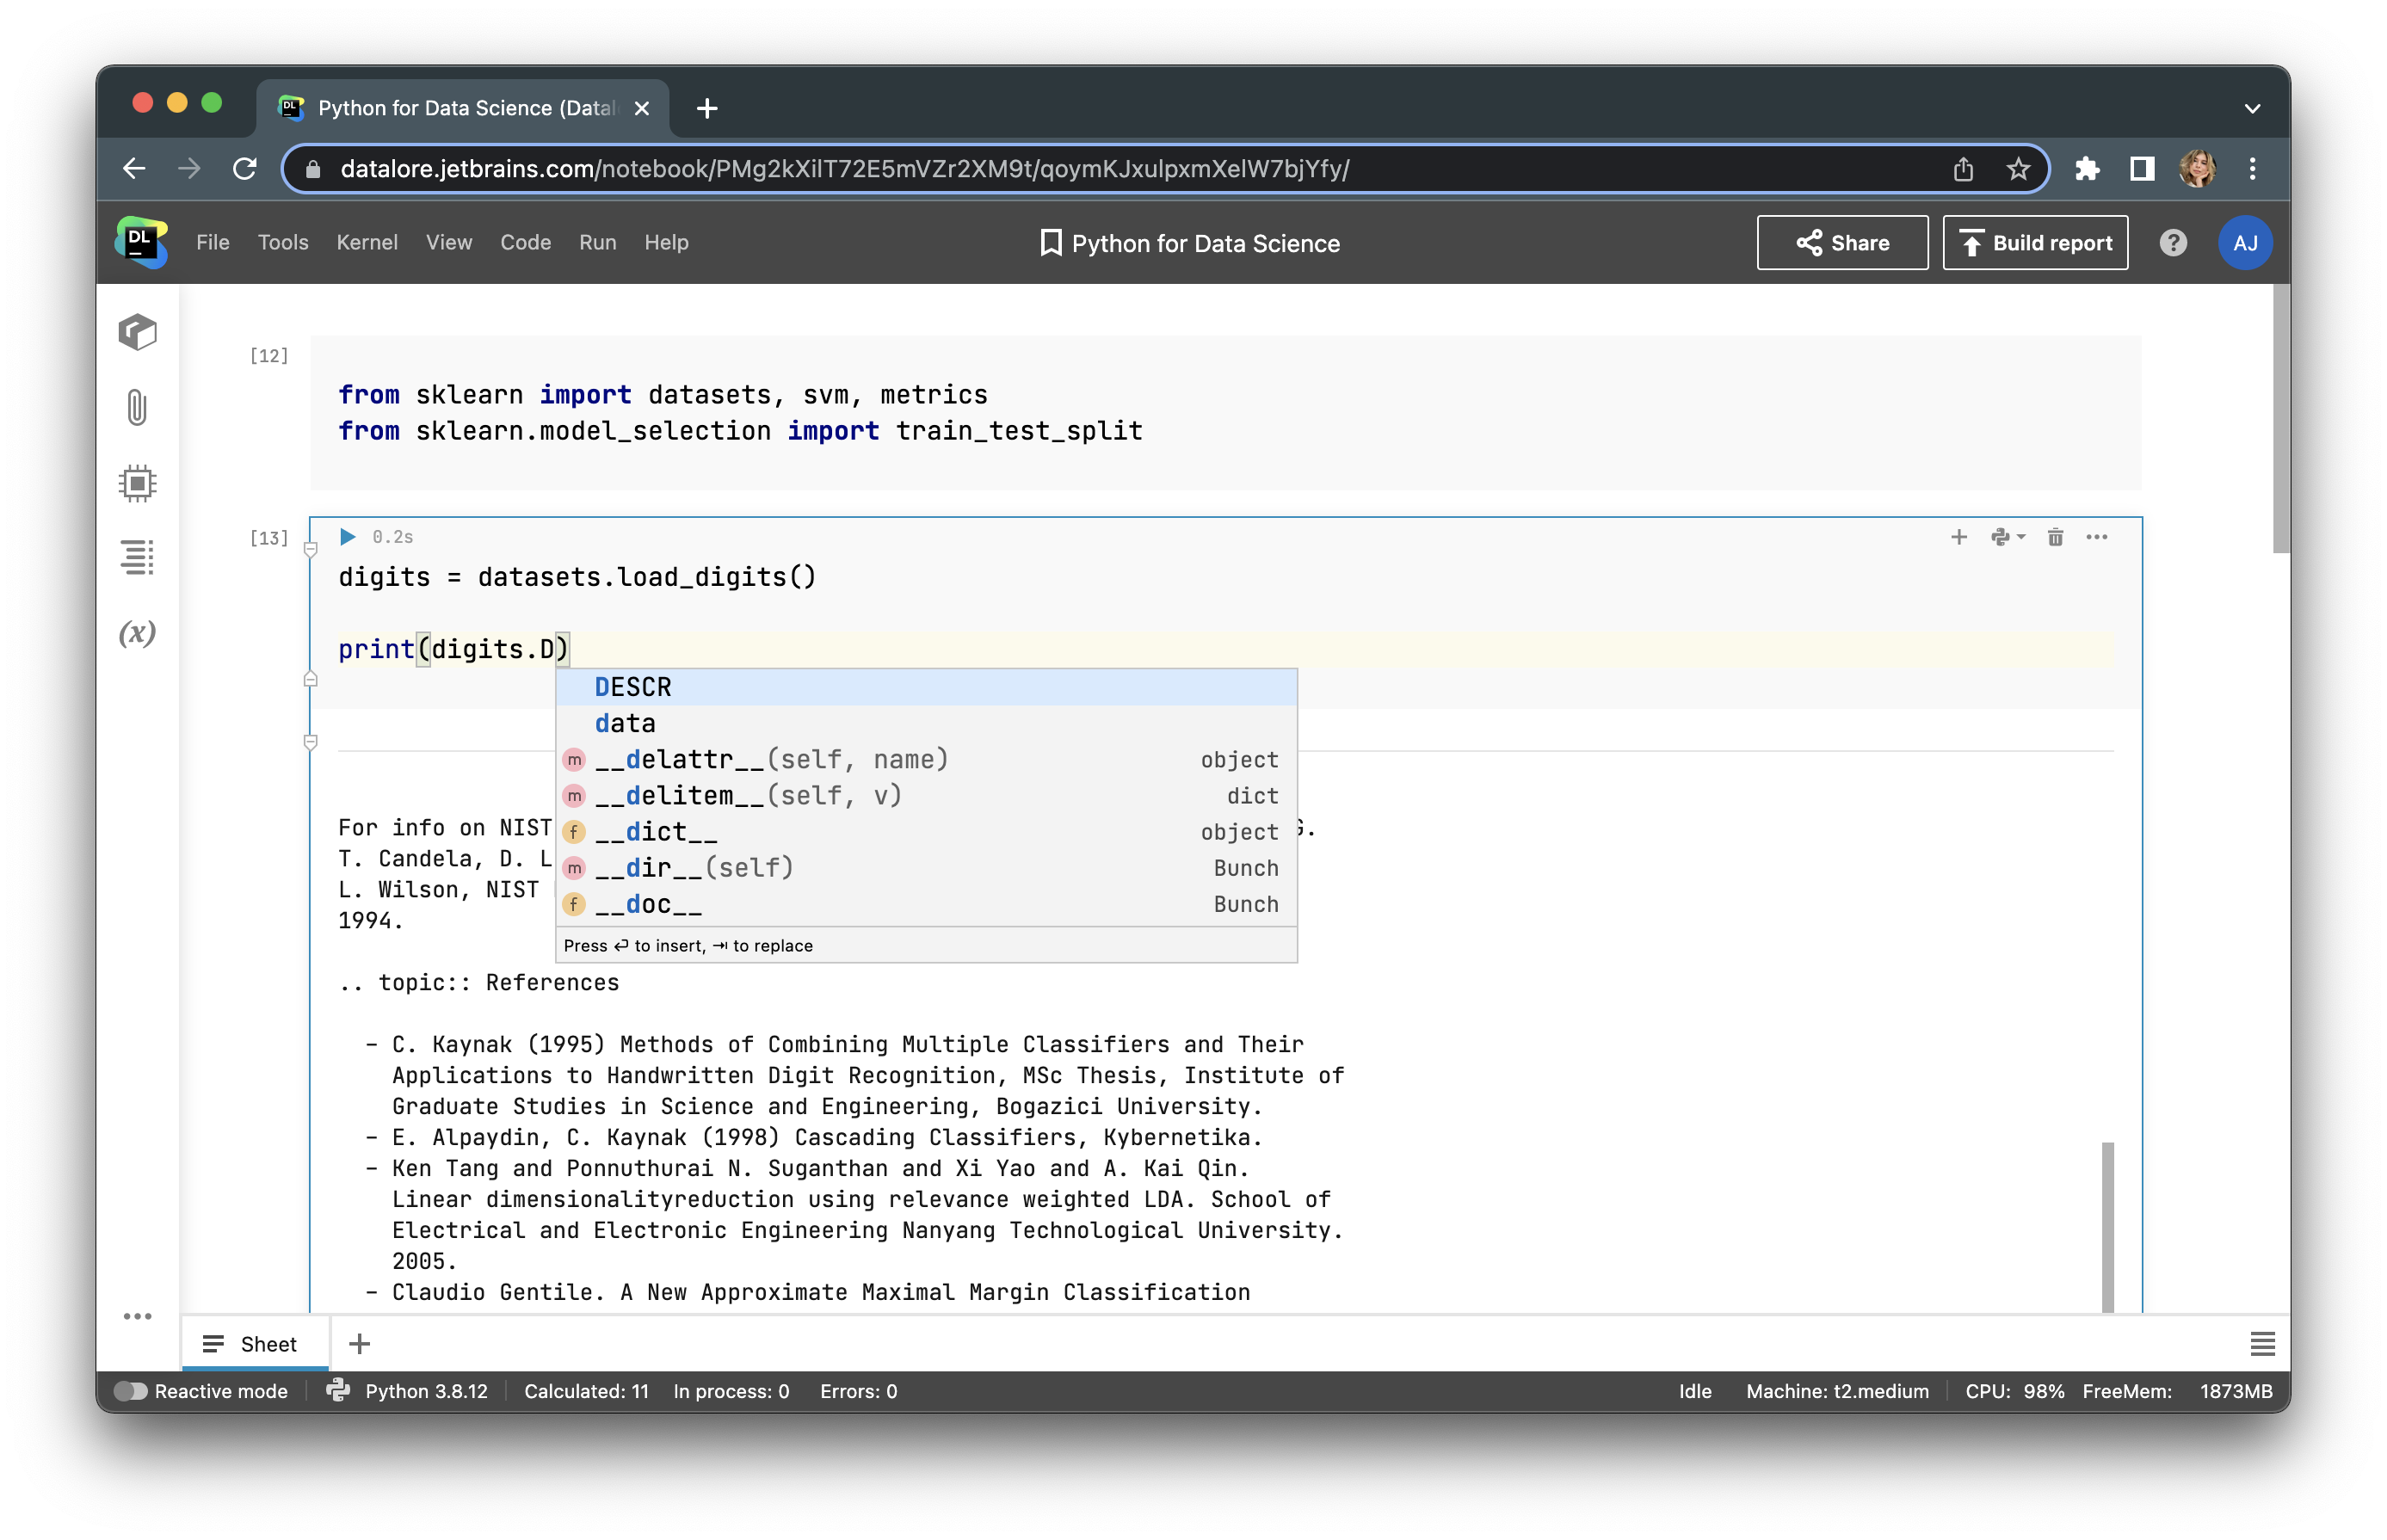Toggle Reactive mode switch
Screen dimensions: 2387x1540
(130, 1391)
